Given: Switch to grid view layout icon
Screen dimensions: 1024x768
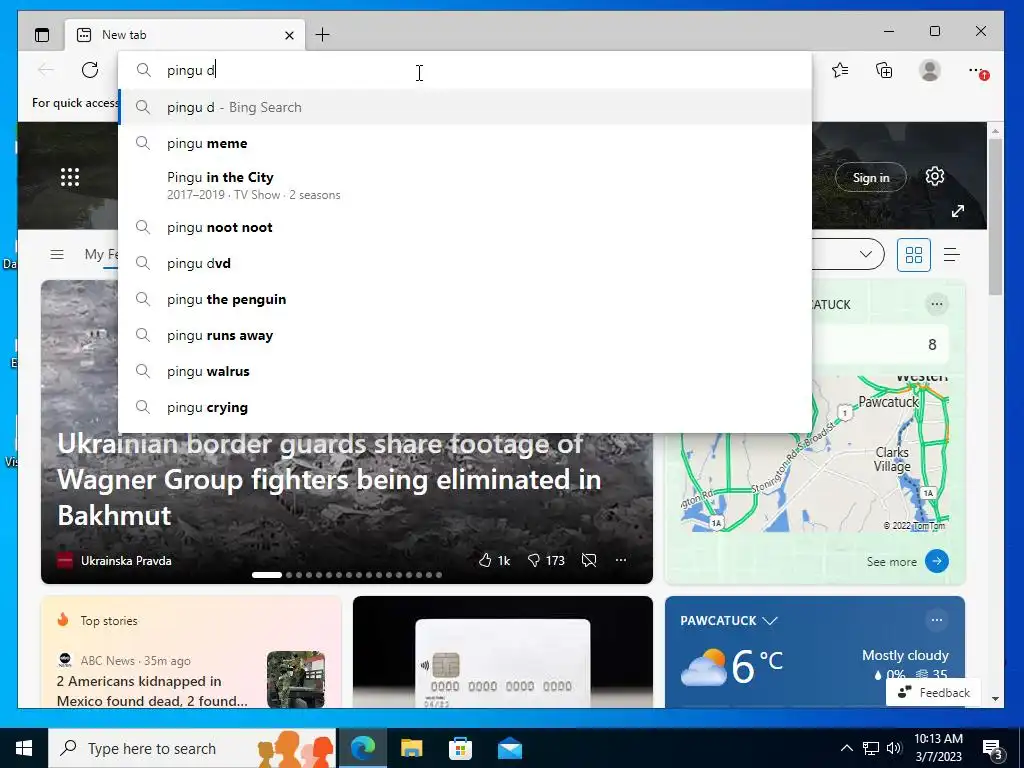Looking at the screenshot, I should click(x=914, y=255).
